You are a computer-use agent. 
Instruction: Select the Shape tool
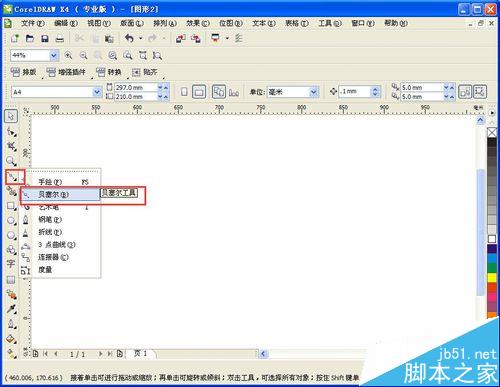tap(11, 132)
